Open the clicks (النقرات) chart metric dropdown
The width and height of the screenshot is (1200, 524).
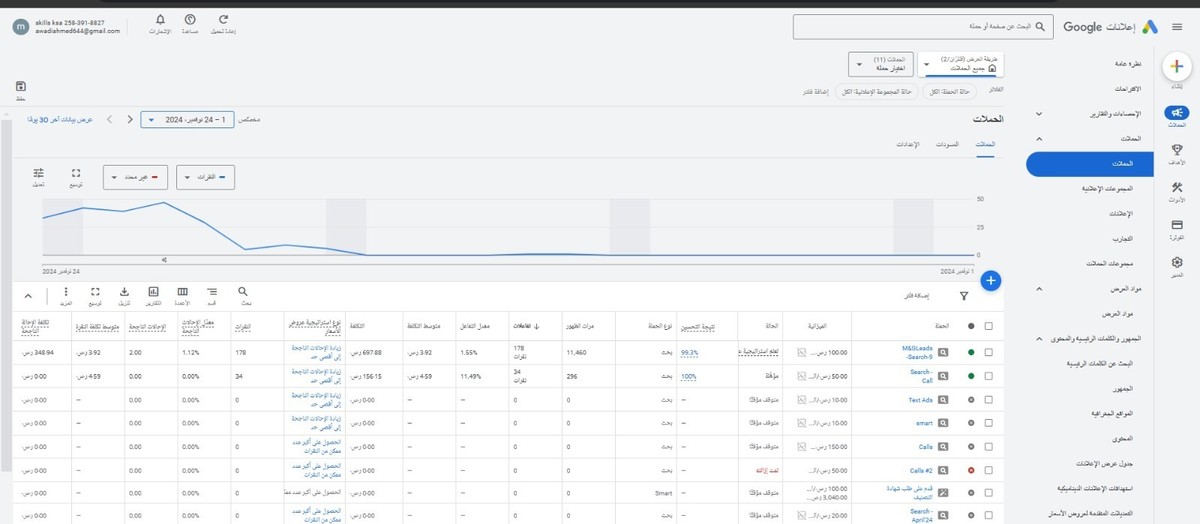(x=205, y=177)
